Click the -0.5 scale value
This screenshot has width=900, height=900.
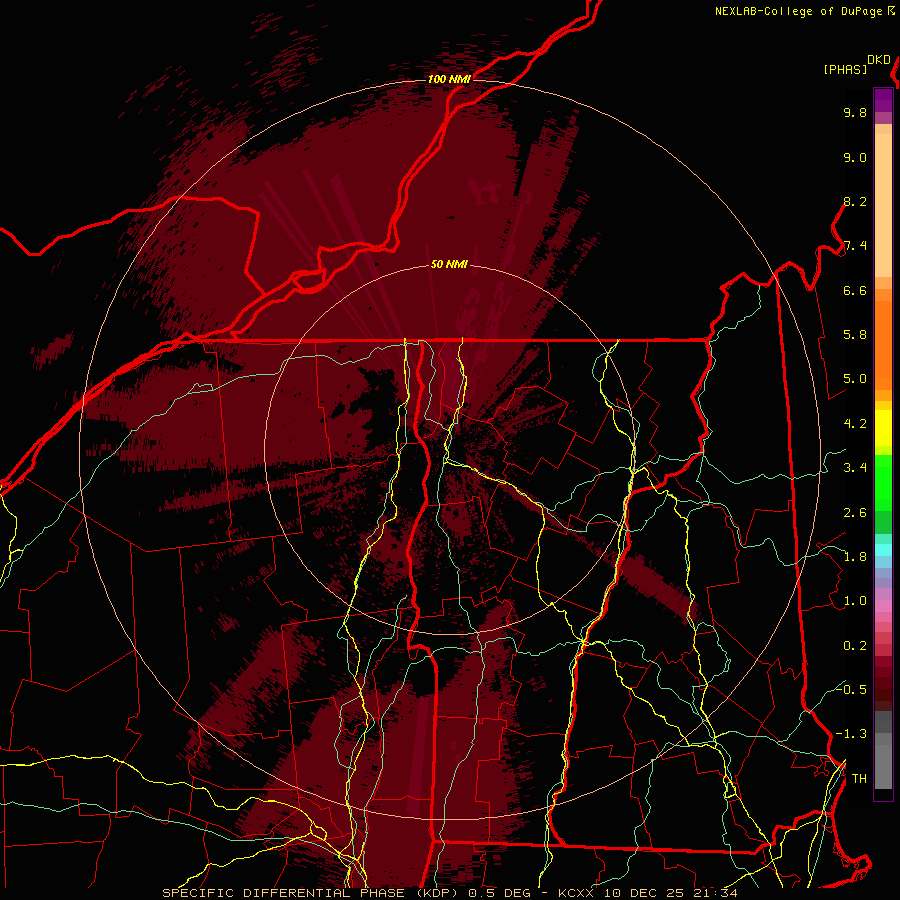coord(851,689)
